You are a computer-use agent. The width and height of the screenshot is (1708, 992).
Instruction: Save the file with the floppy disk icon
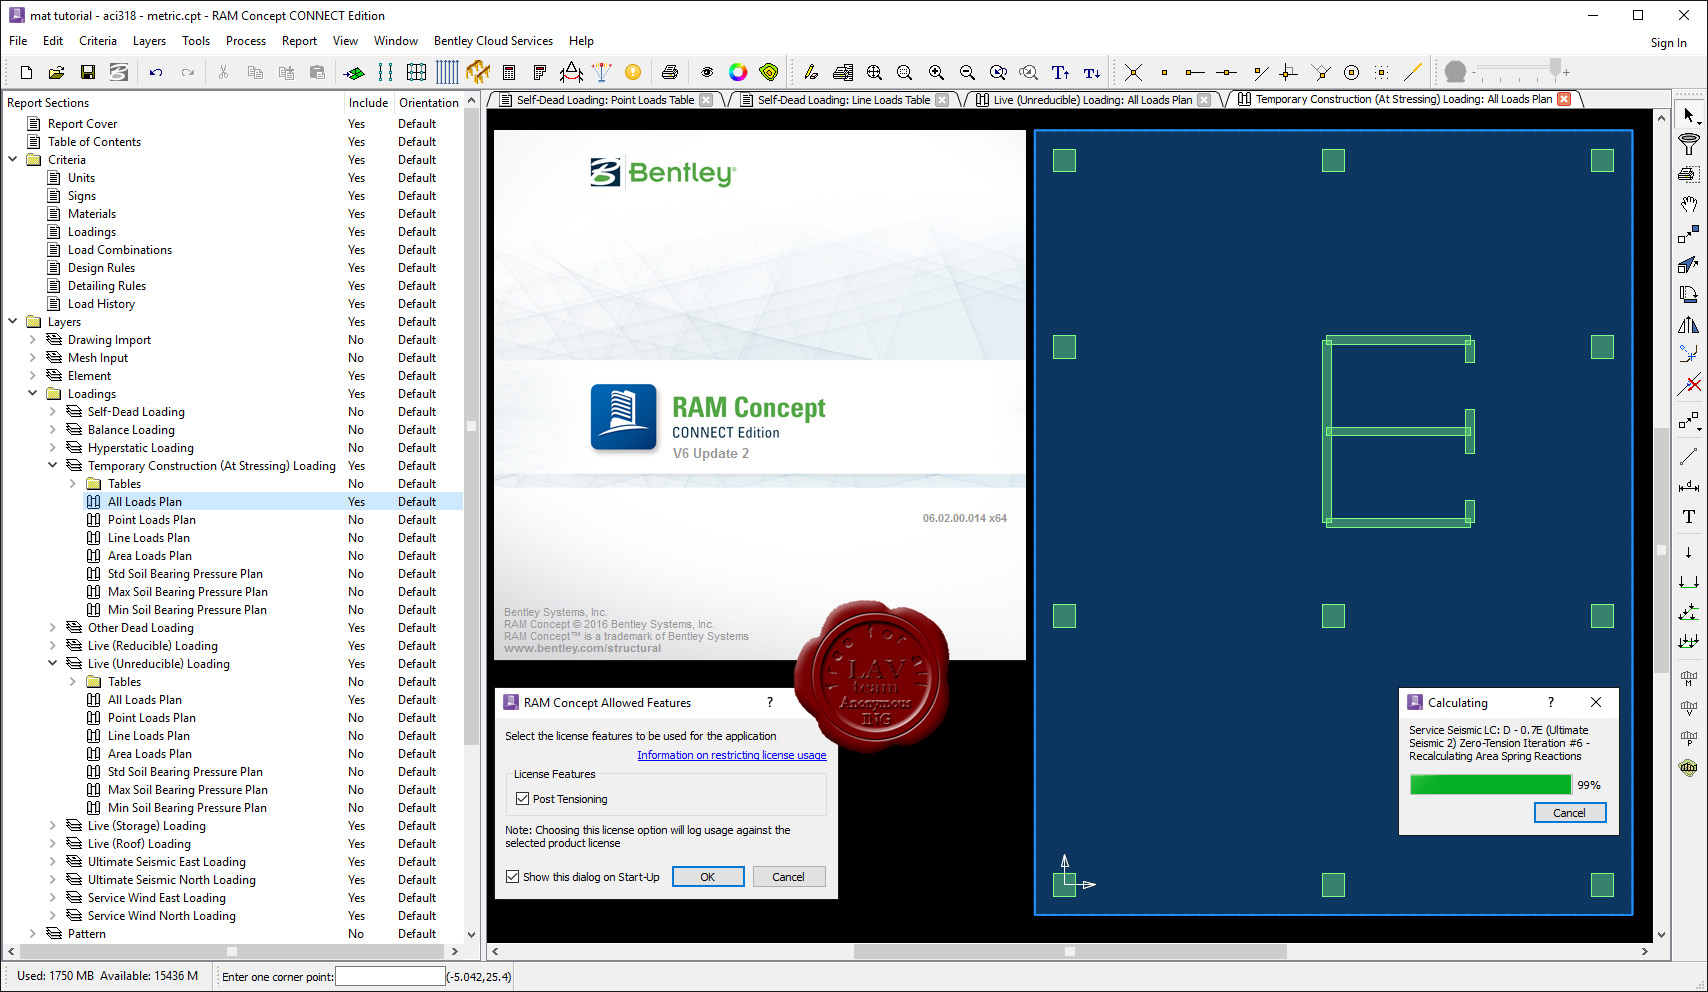[88, 72]
